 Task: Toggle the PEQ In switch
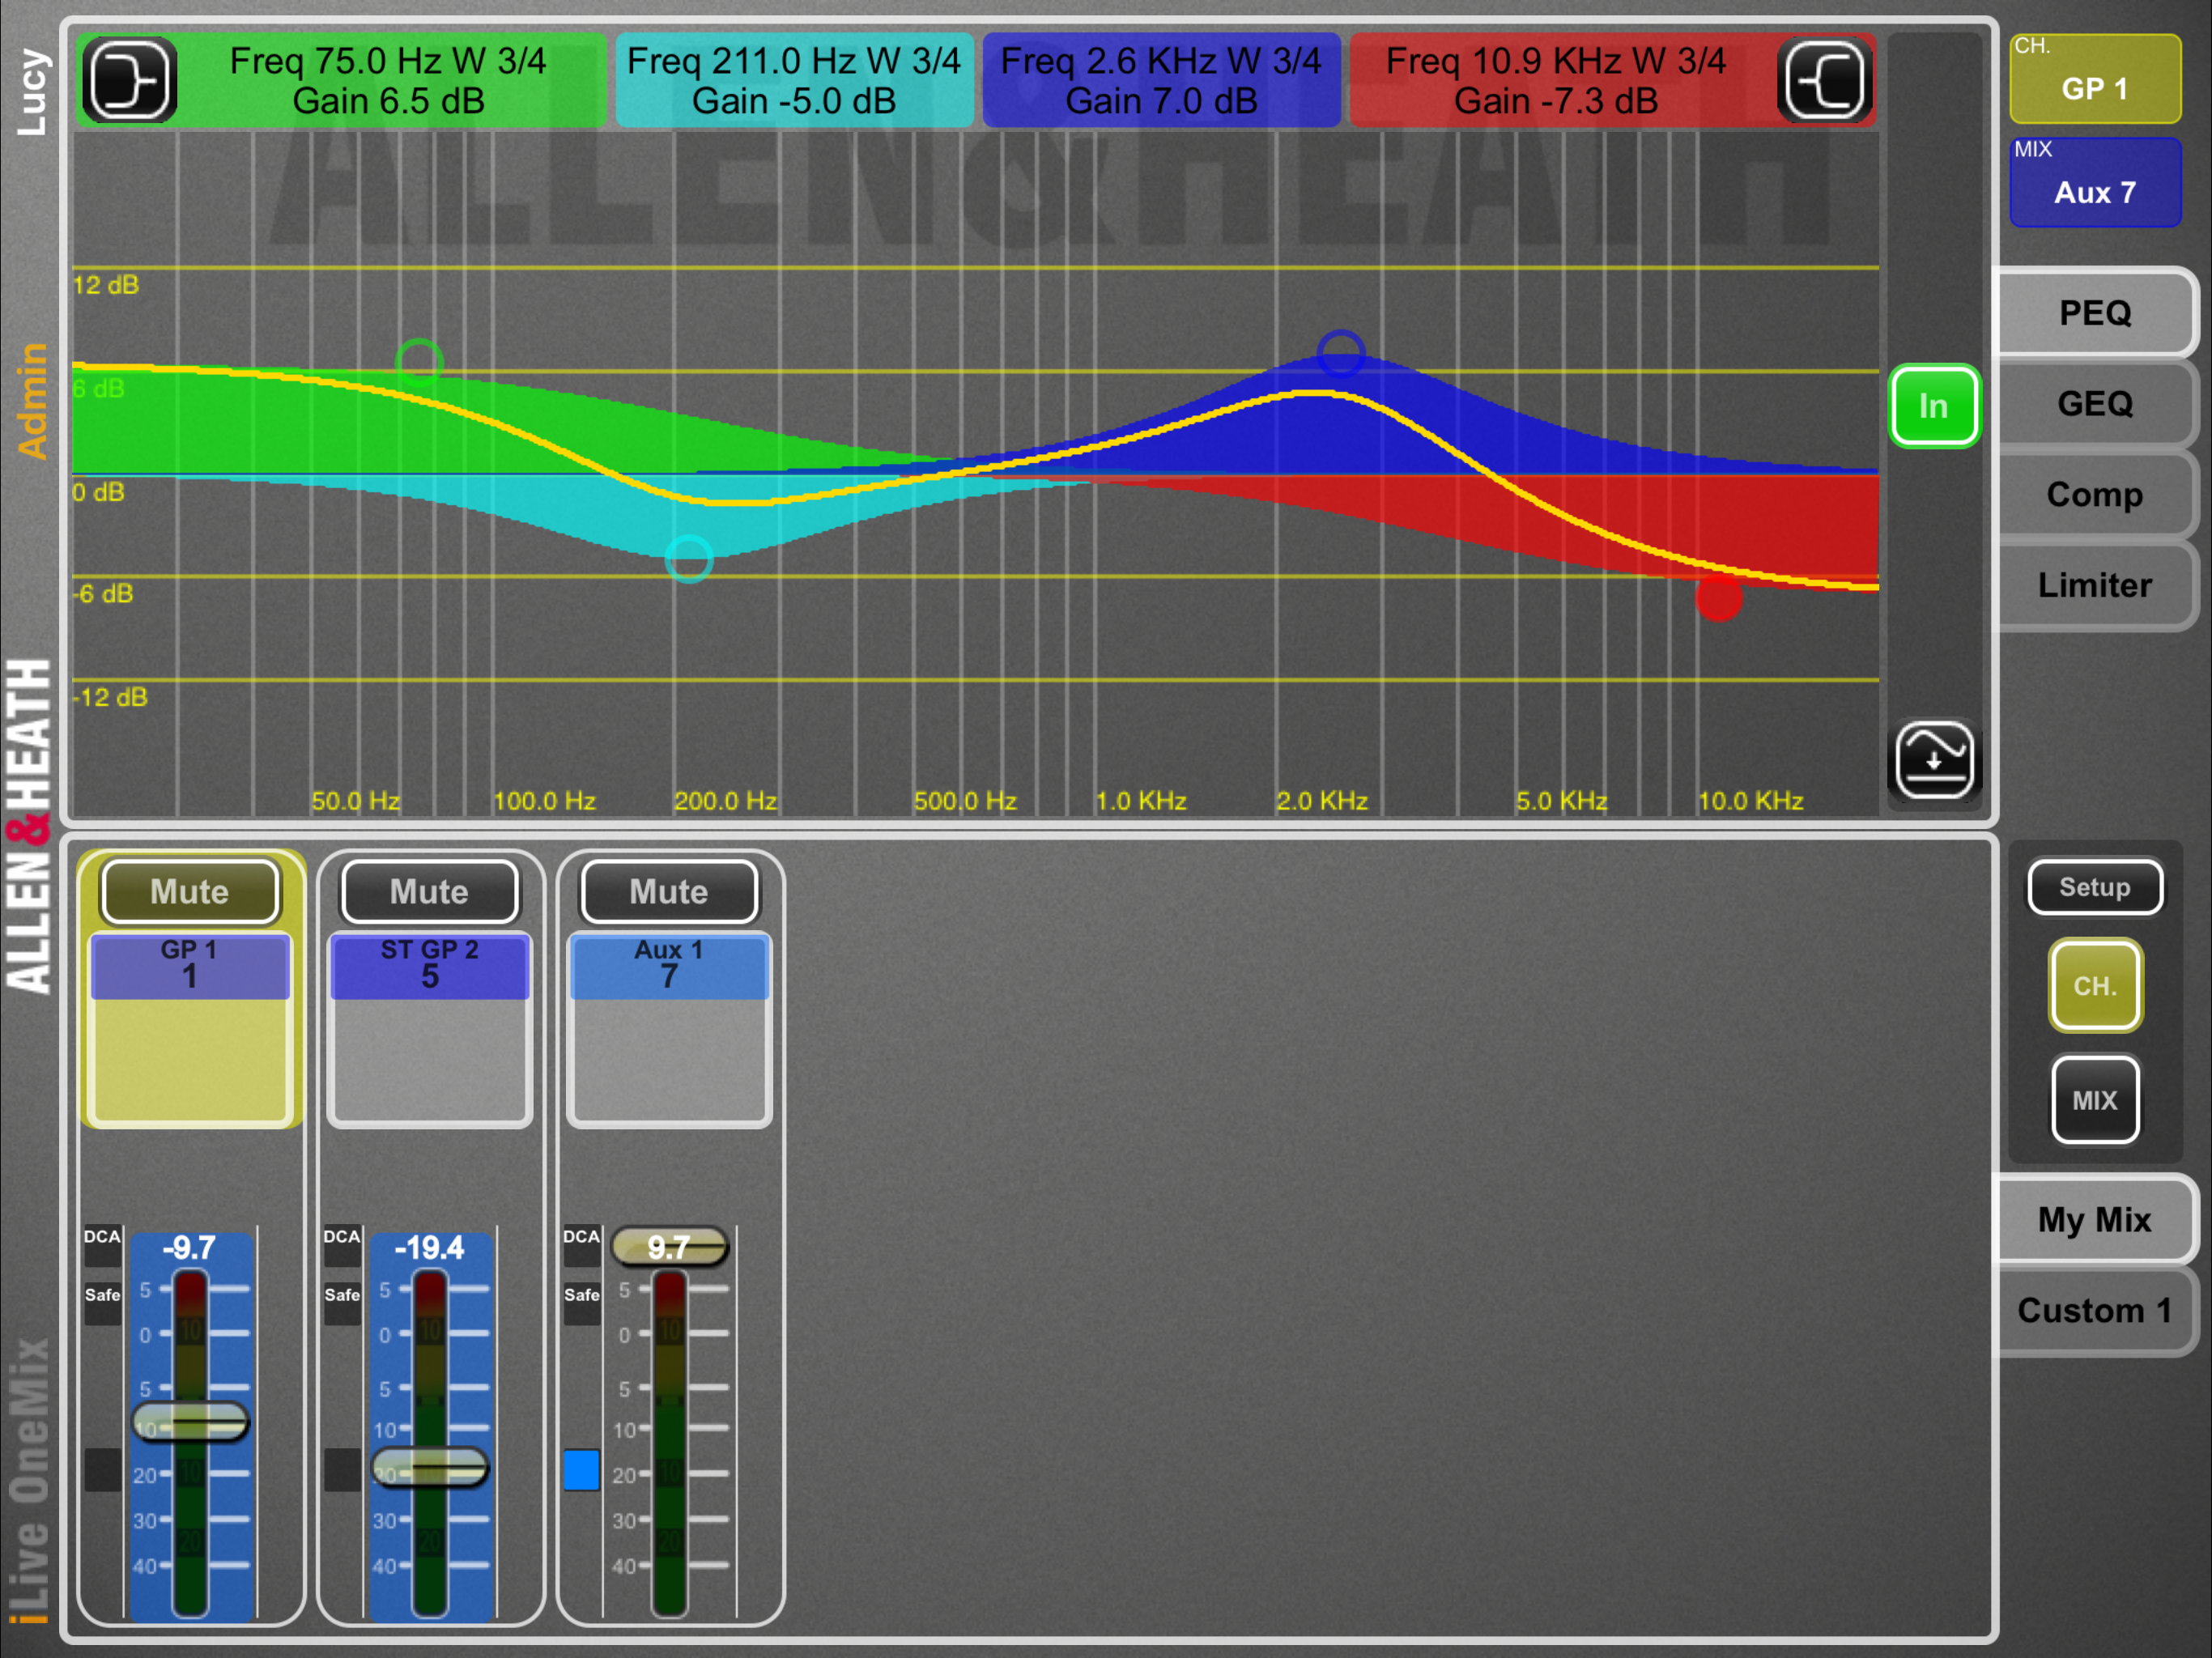pos(1933,406)
